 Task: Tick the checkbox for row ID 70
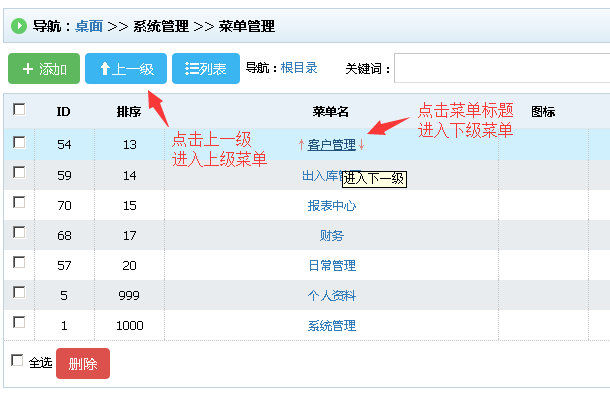[x=19, y=203]
